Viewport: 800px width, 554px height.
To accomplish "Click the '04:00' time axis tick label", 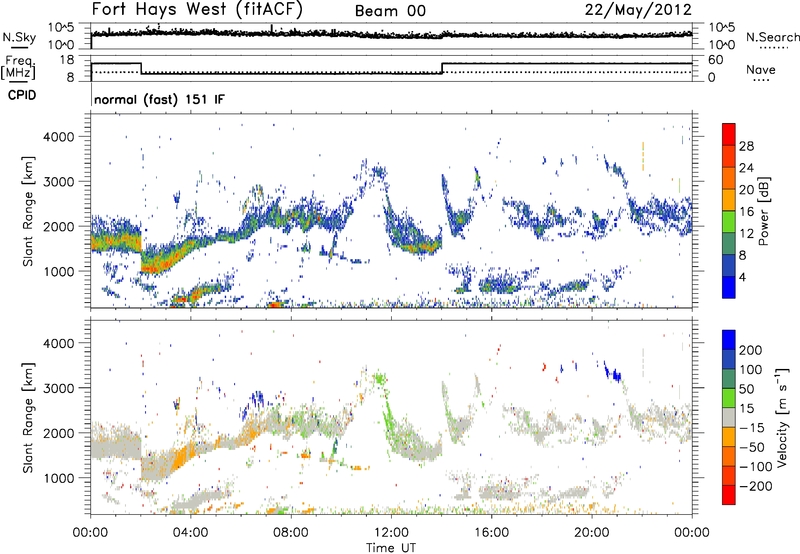I will pos(190,533).
